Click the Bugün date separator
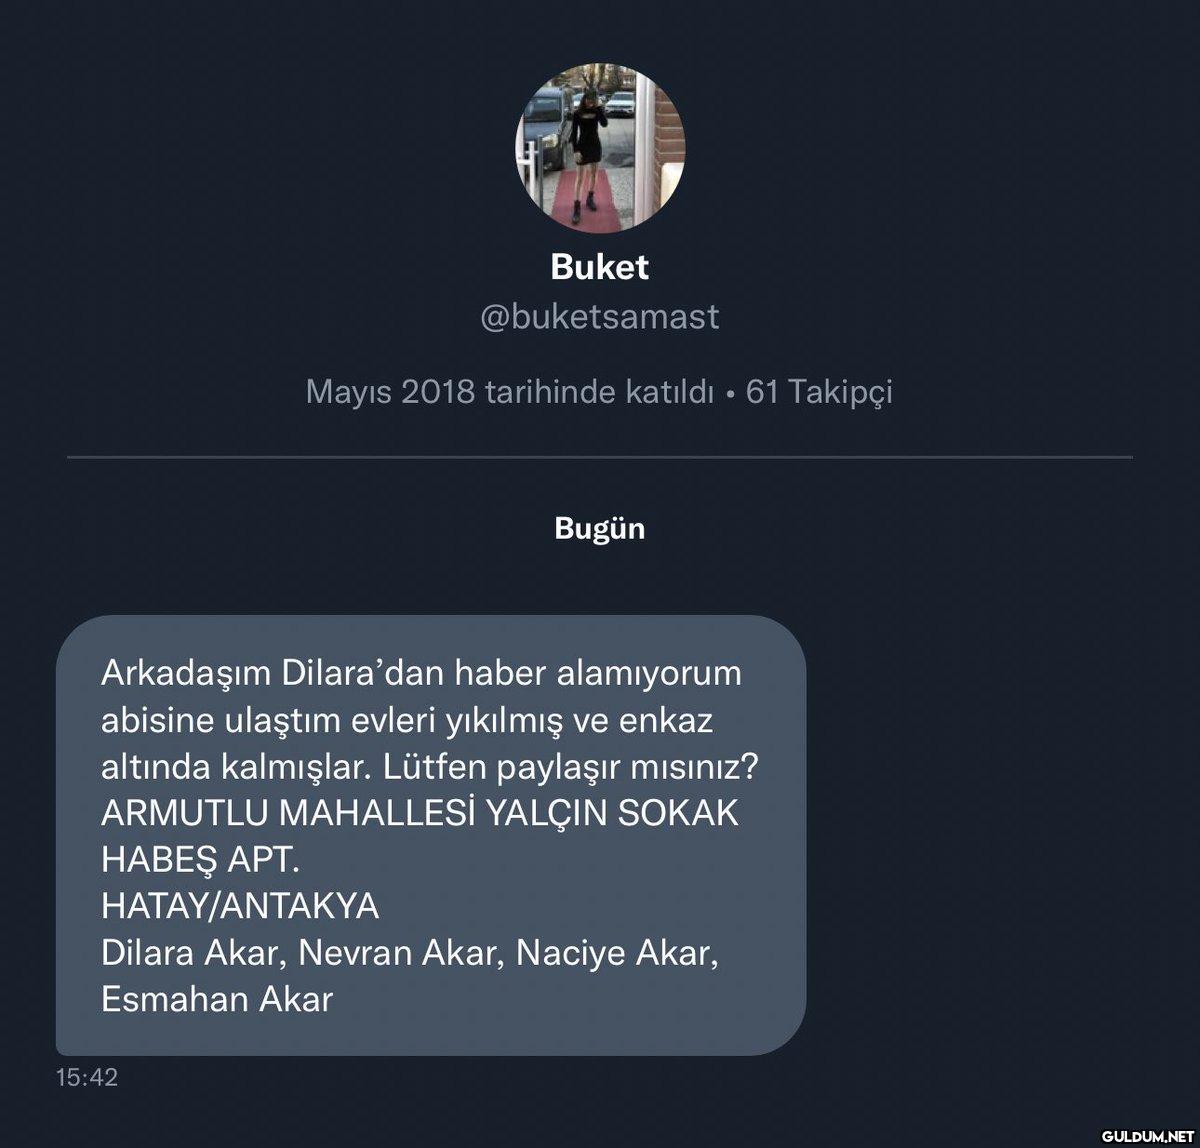 tap(600, 528)
